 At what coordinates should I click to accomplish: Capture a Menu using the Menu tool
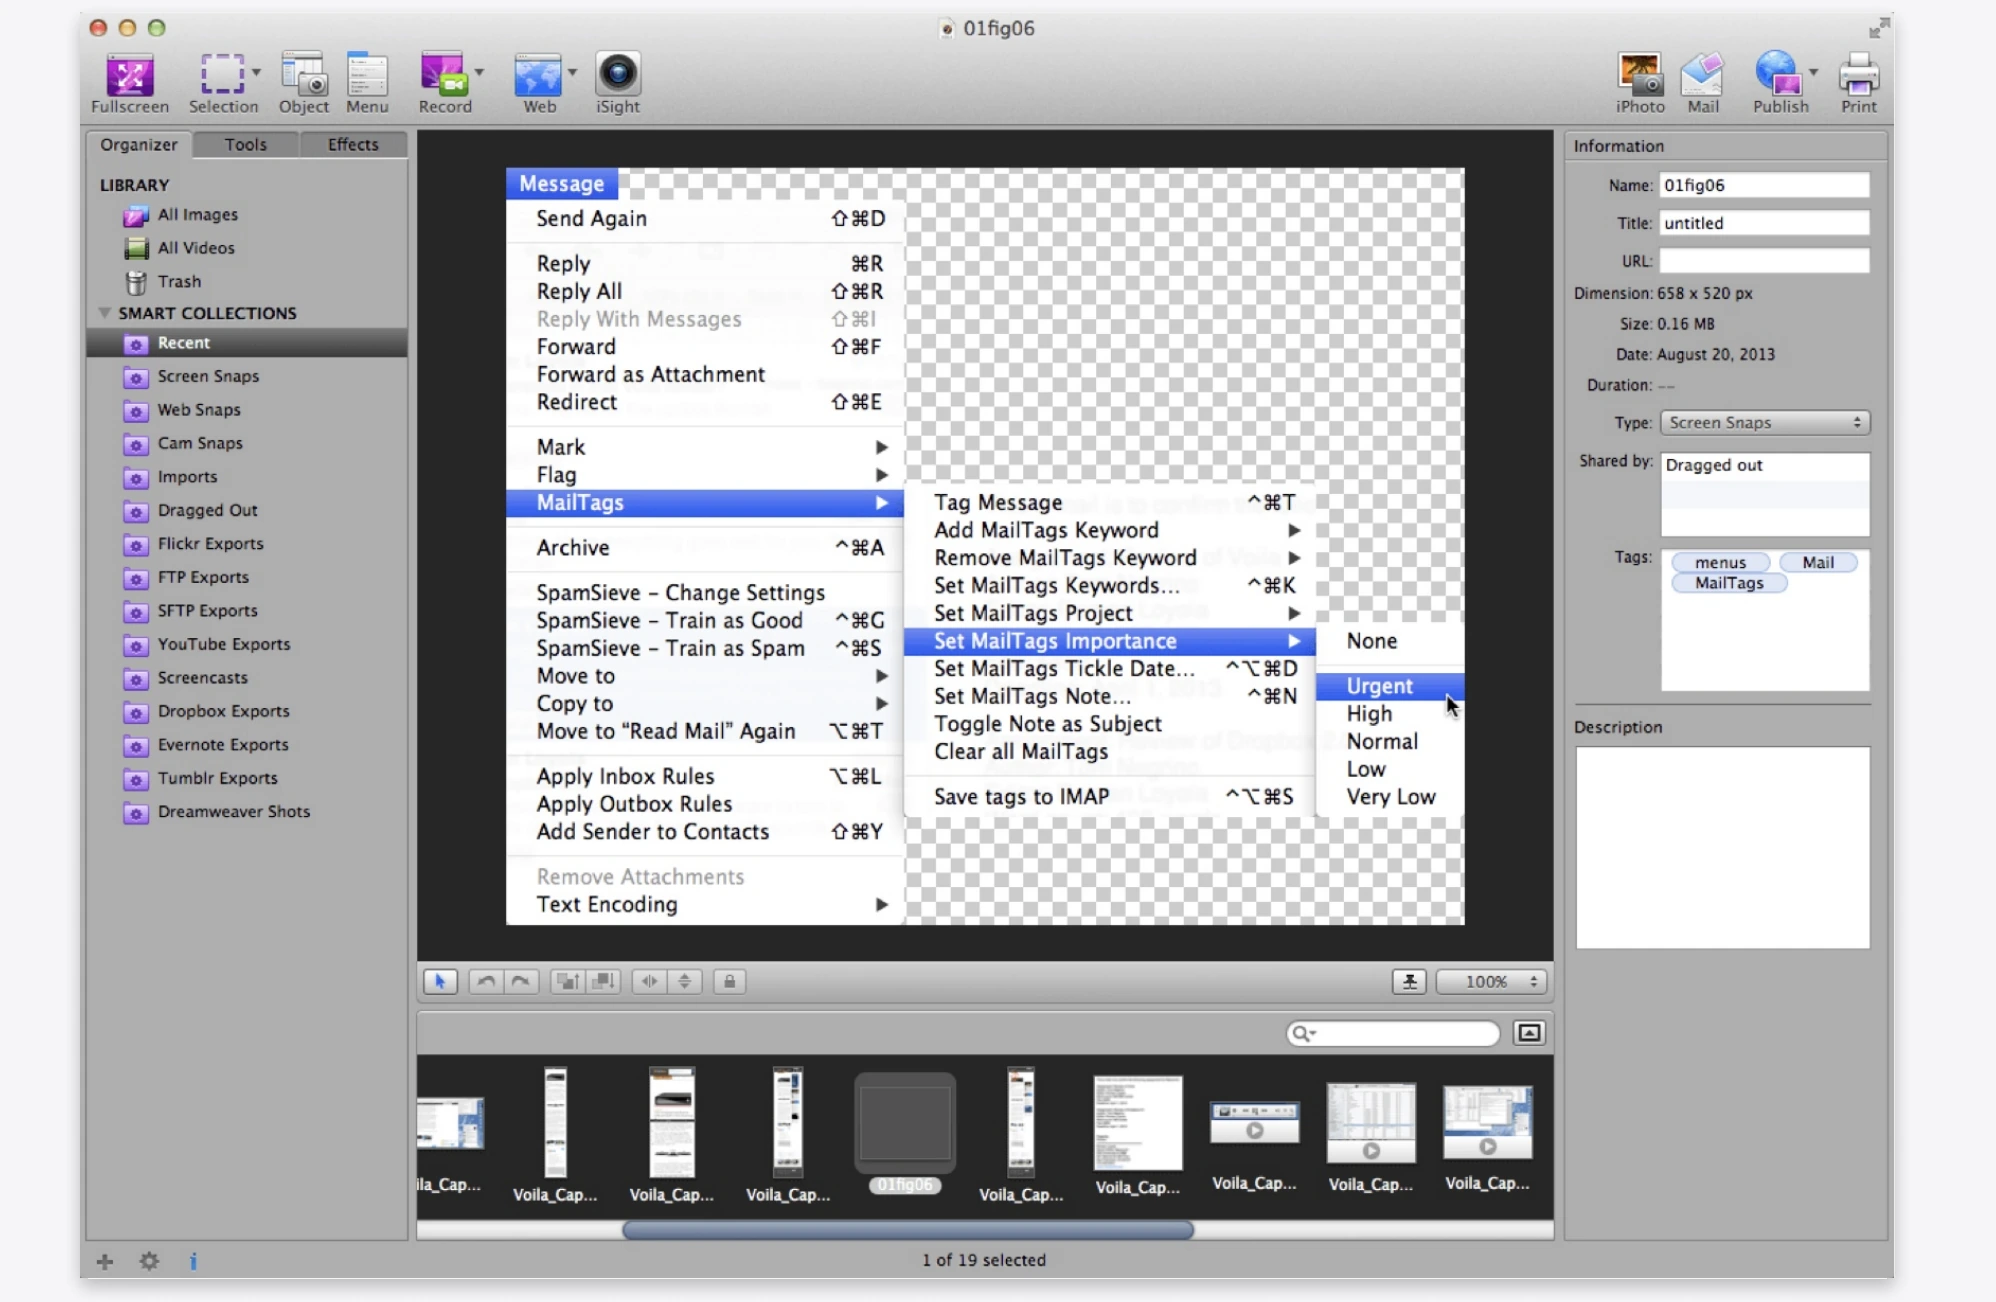point(367,83)
